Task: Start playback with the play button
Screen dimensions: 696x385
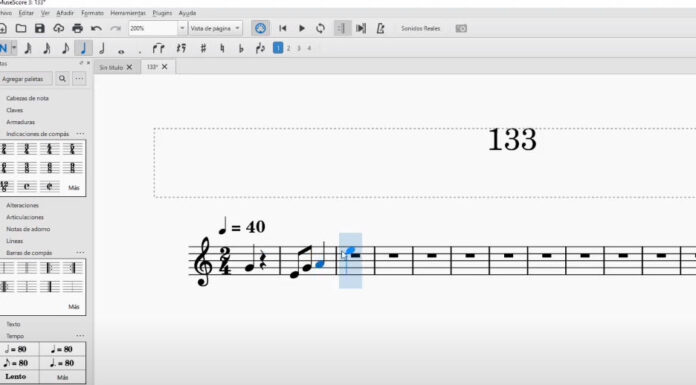Action: point(301,28)
